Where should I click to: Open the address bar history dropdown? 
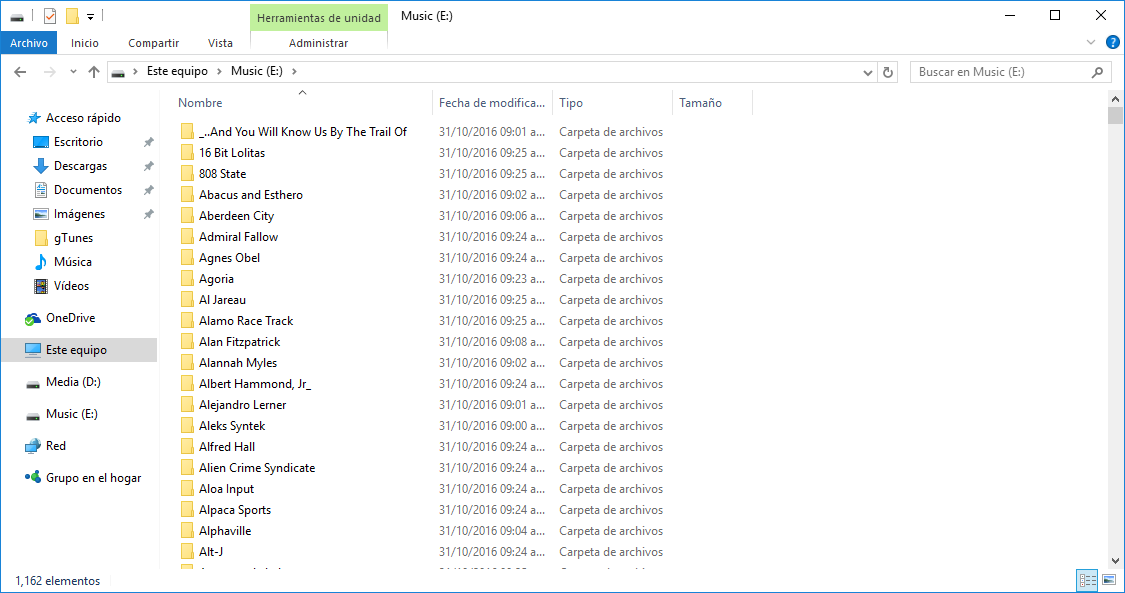pos(868,72)
